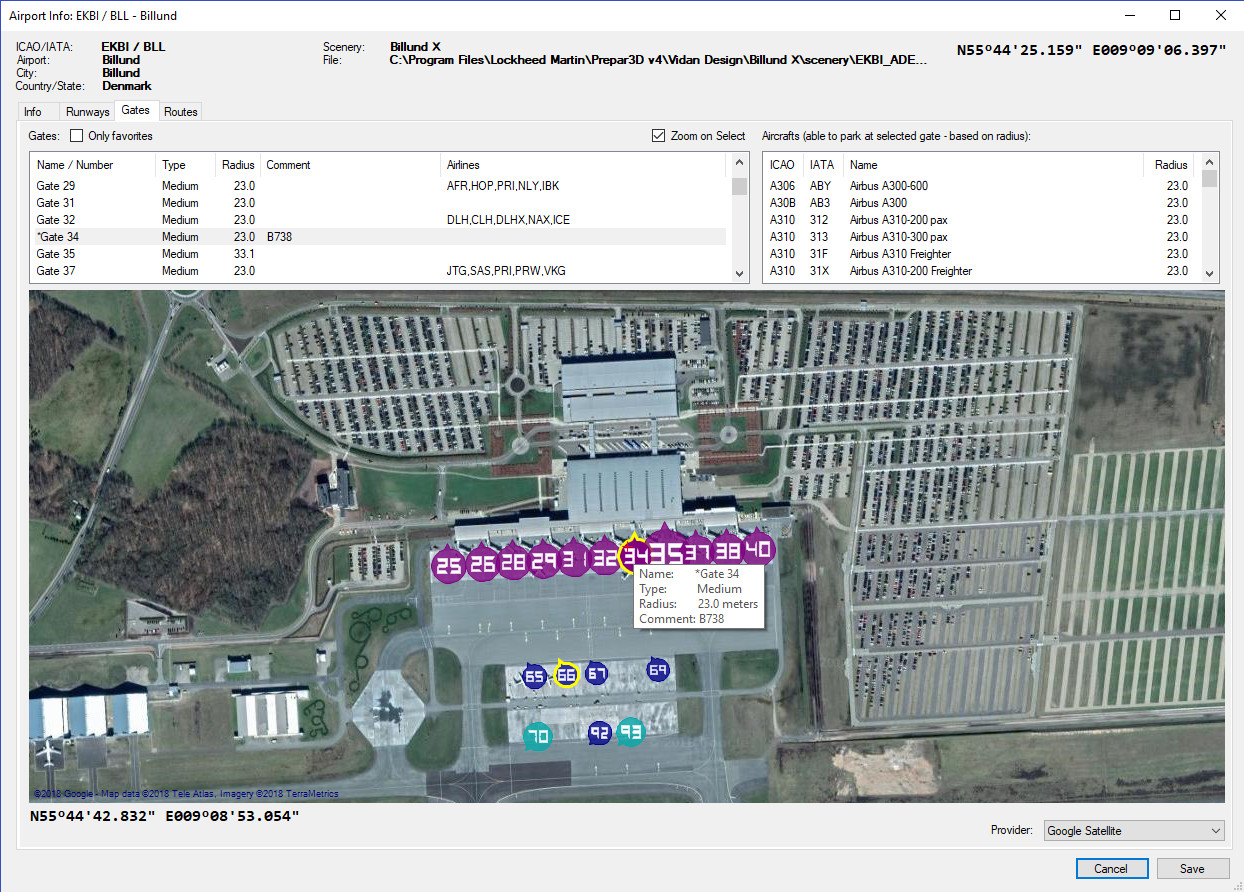Select the *Gate 34 row

pos(378,237)
